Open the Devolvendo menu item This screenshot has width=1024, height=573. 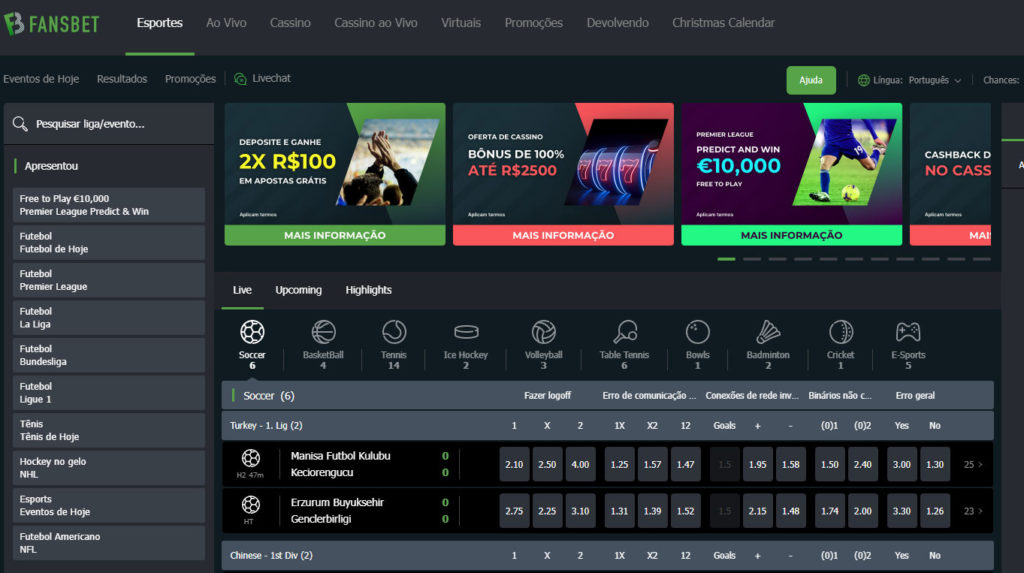pyautogui.click(x=617, y=23)
